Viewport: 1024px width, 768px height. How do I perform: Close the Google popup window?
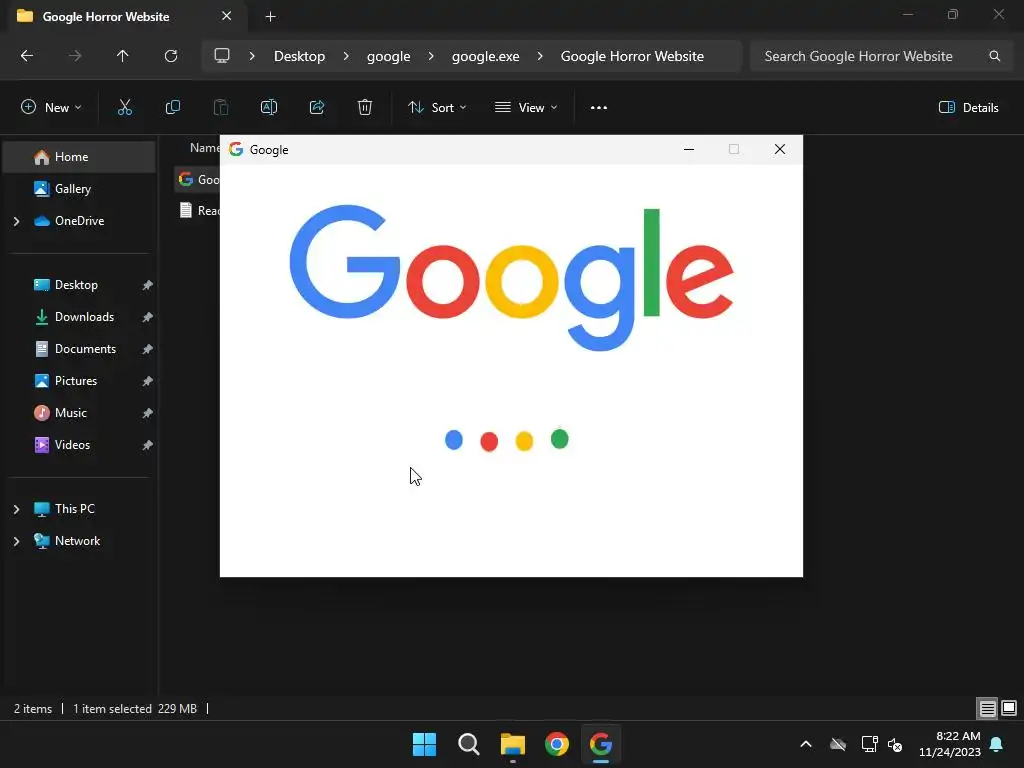780,150
